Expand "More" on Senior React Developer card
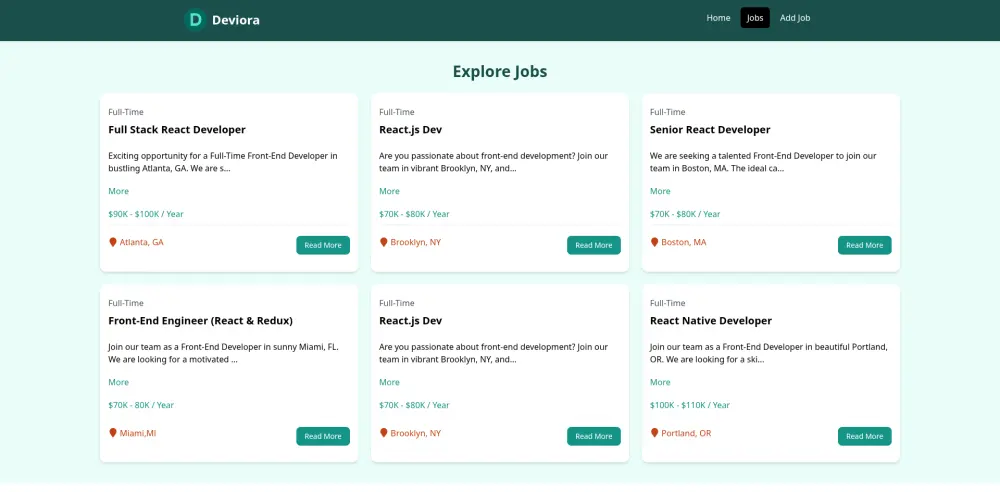Image resolution: width=1000 pixels, height=492 pixels. [x=660, y=191]
